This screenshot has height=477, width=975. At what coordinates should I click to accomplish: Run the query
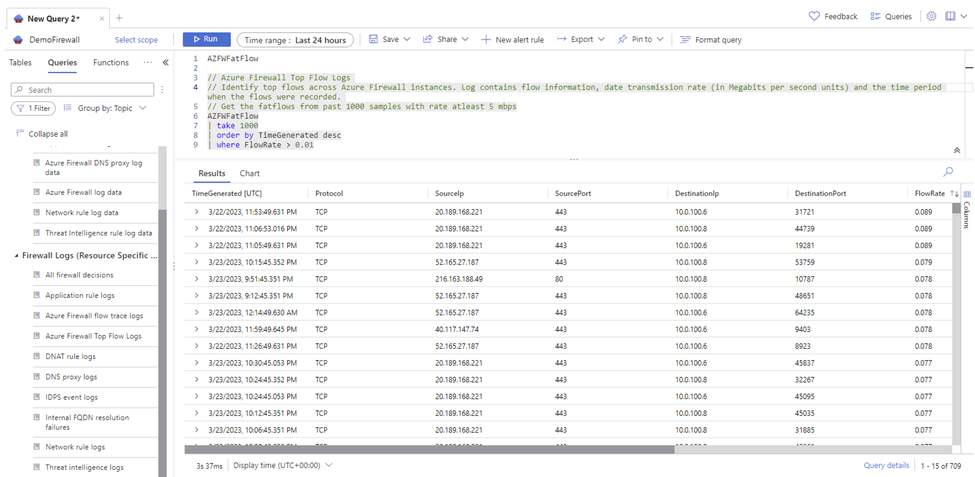[206, 39]
